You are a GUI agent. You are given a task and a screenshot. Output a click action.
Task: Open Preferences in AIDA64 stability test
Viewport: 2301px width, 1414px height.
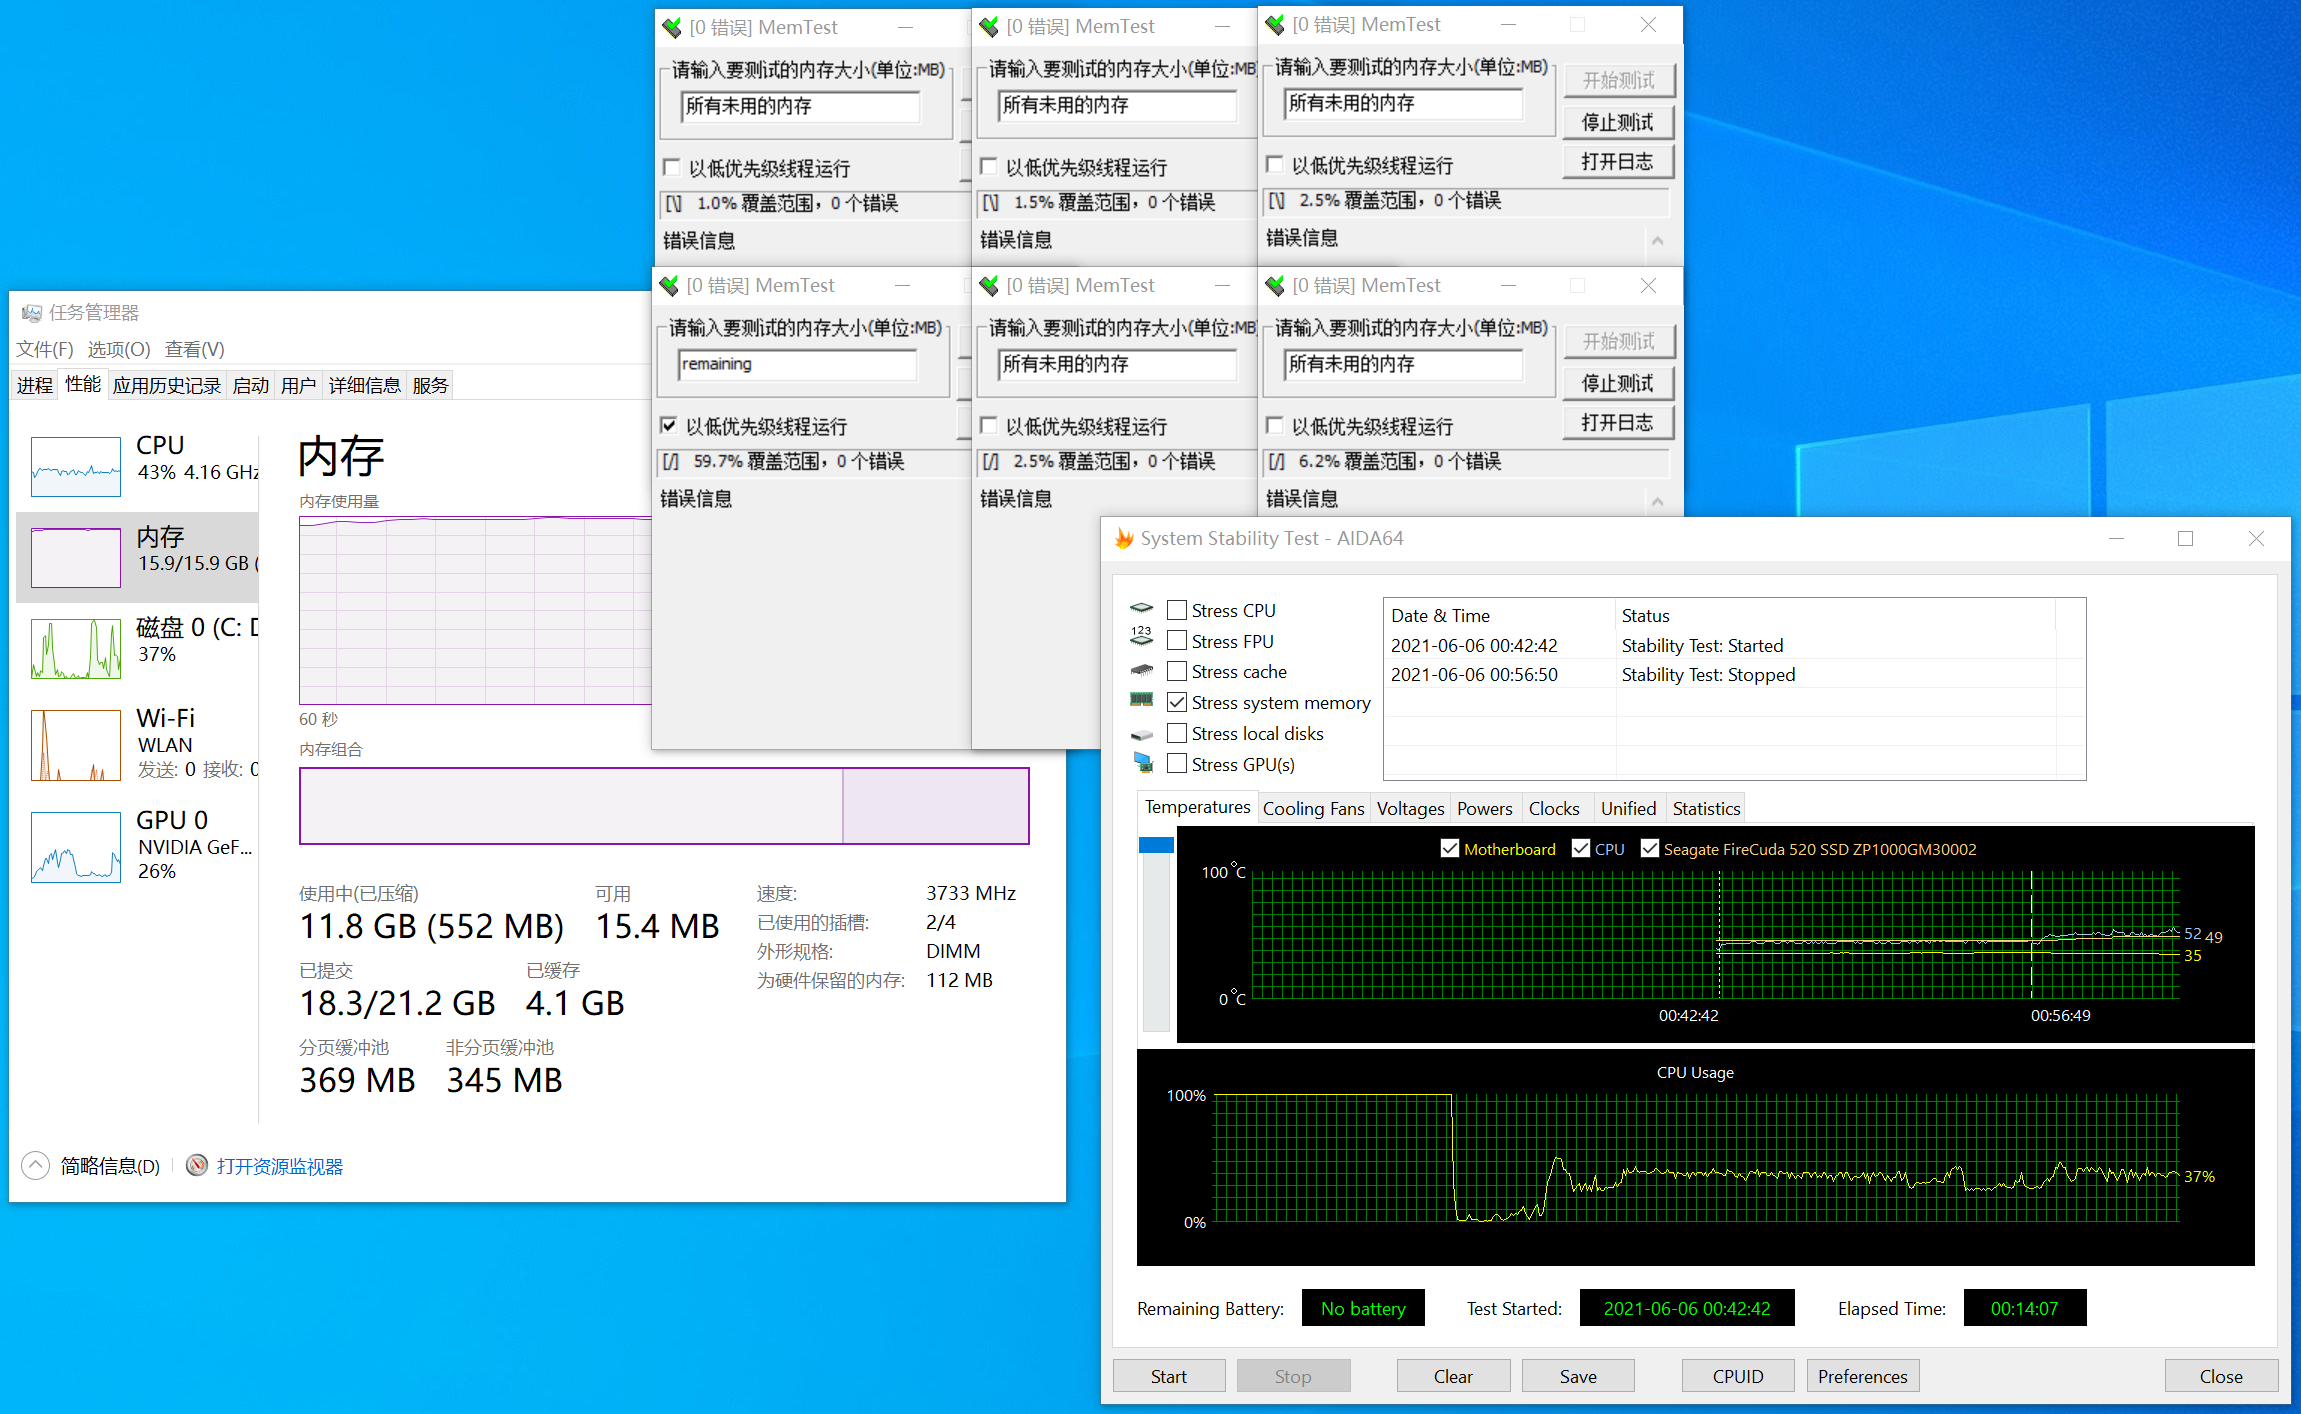tap(1862, 1376)
